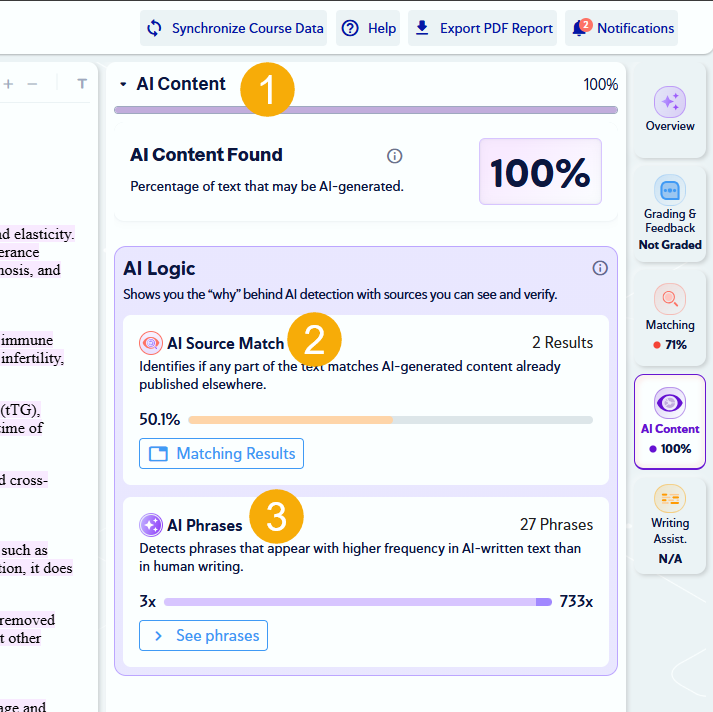Viewport: 713px width, 712px height.
Task: Click the "733x" value
Action: click(576, 602)
